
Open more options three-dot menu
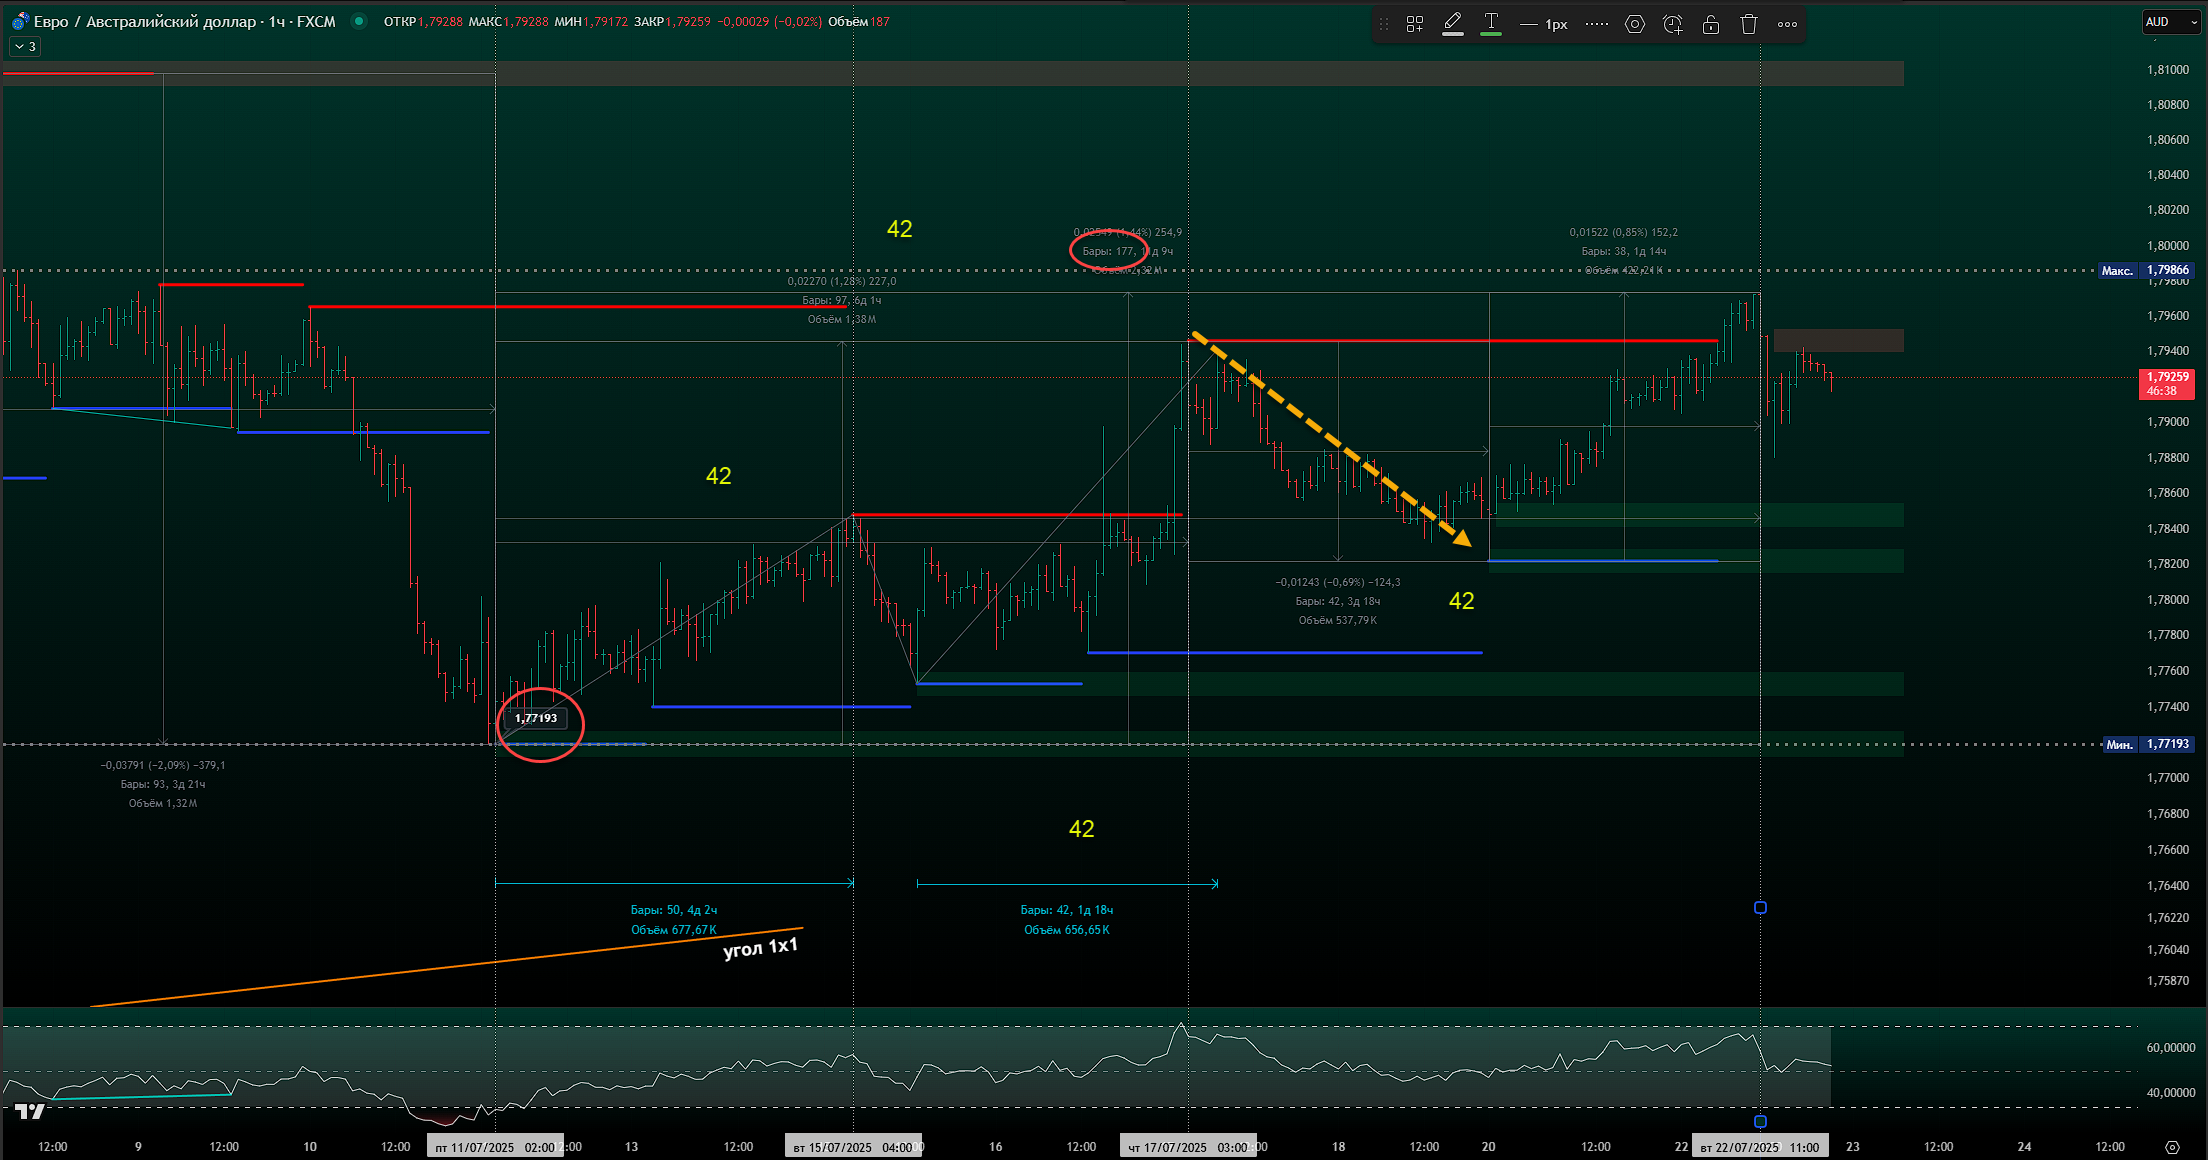pyautogui.click(x=1787, y=24)
